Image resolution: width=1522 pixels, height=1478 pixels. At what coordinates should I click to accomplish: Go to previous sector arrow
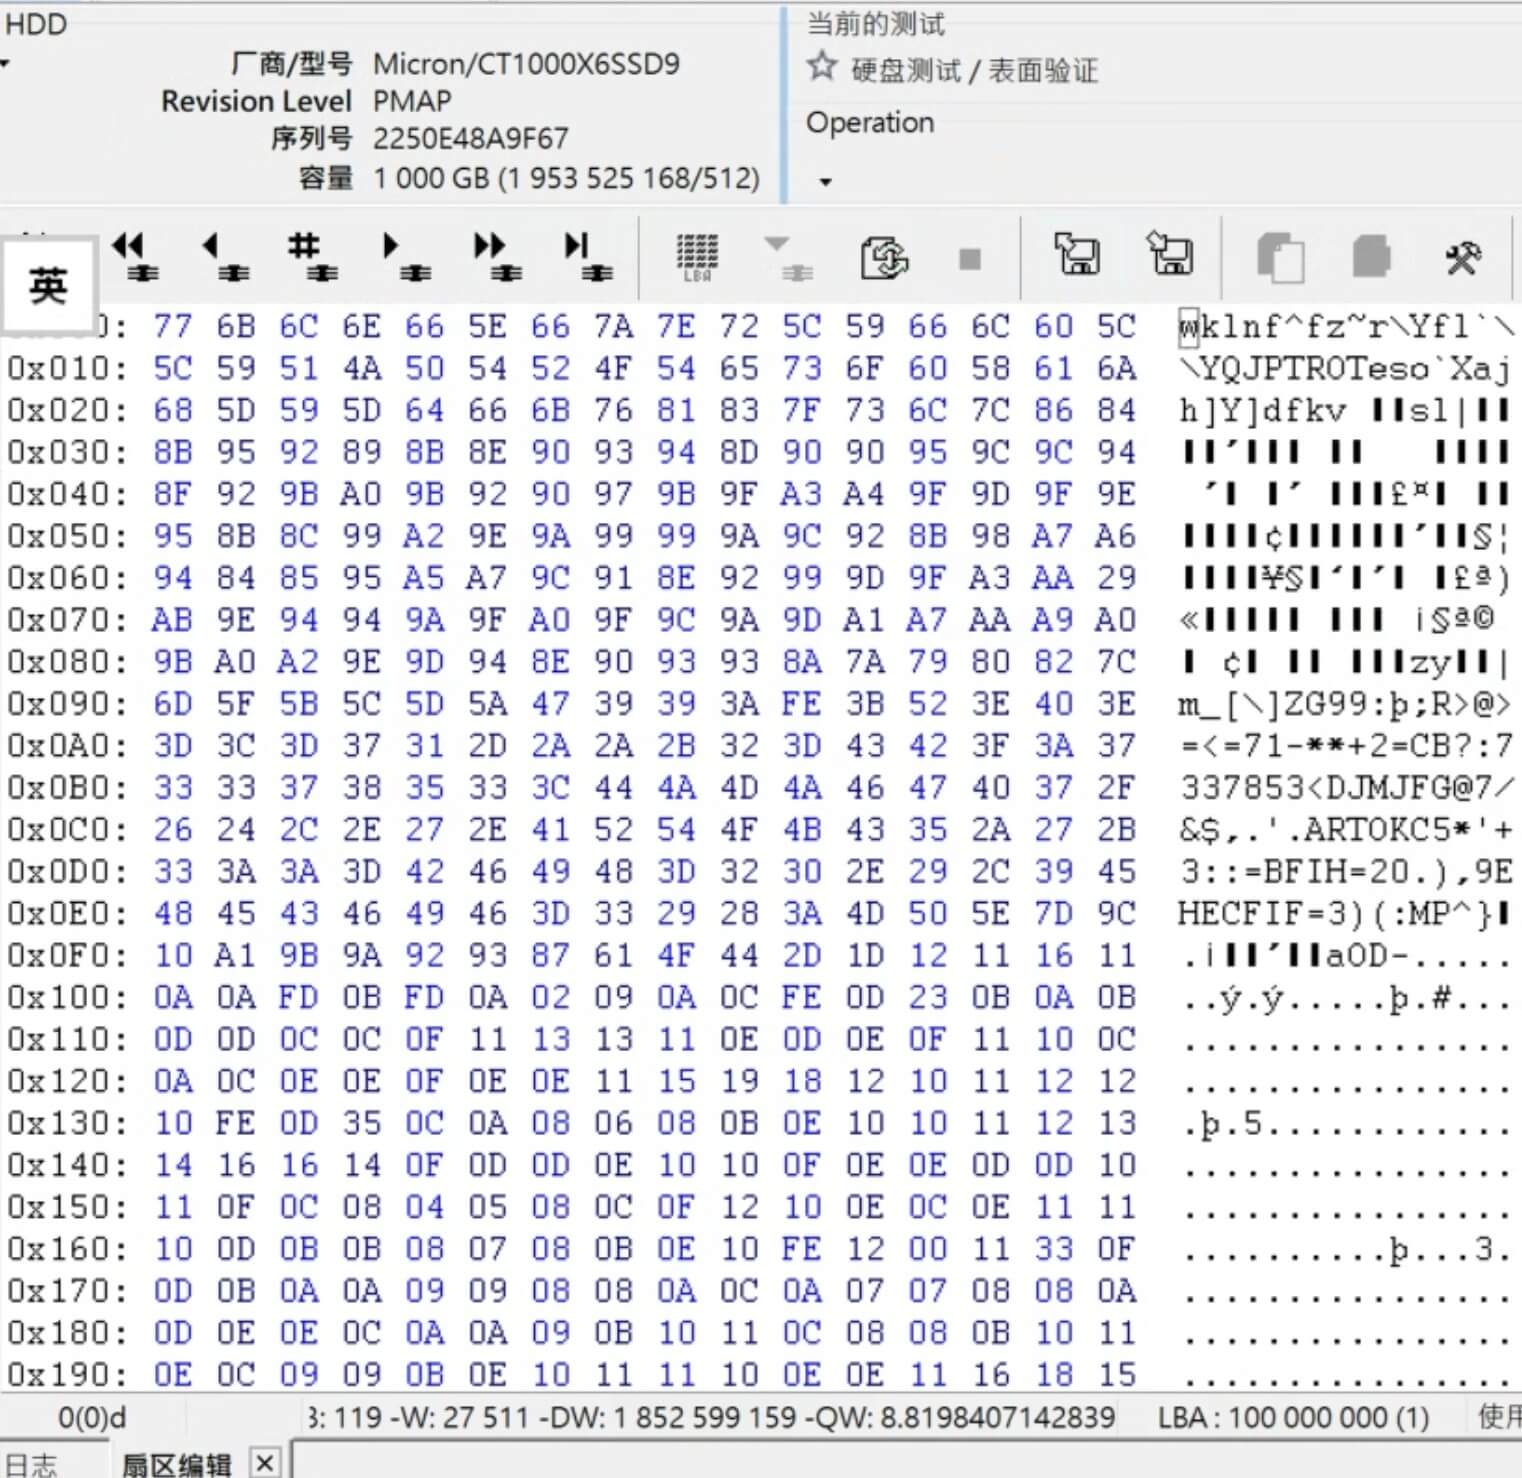223,256
